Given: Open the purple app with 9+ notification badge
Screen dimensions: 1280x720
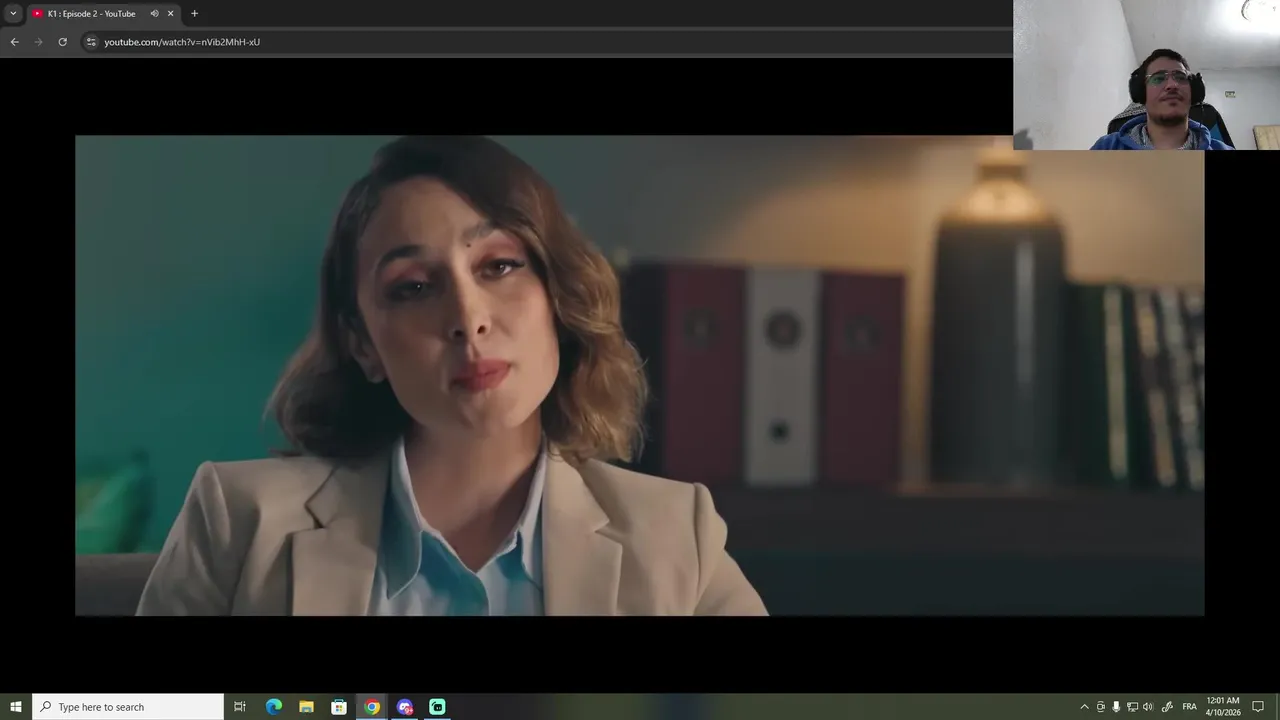Looking at the screenshot, I should (x=405, y=707).
